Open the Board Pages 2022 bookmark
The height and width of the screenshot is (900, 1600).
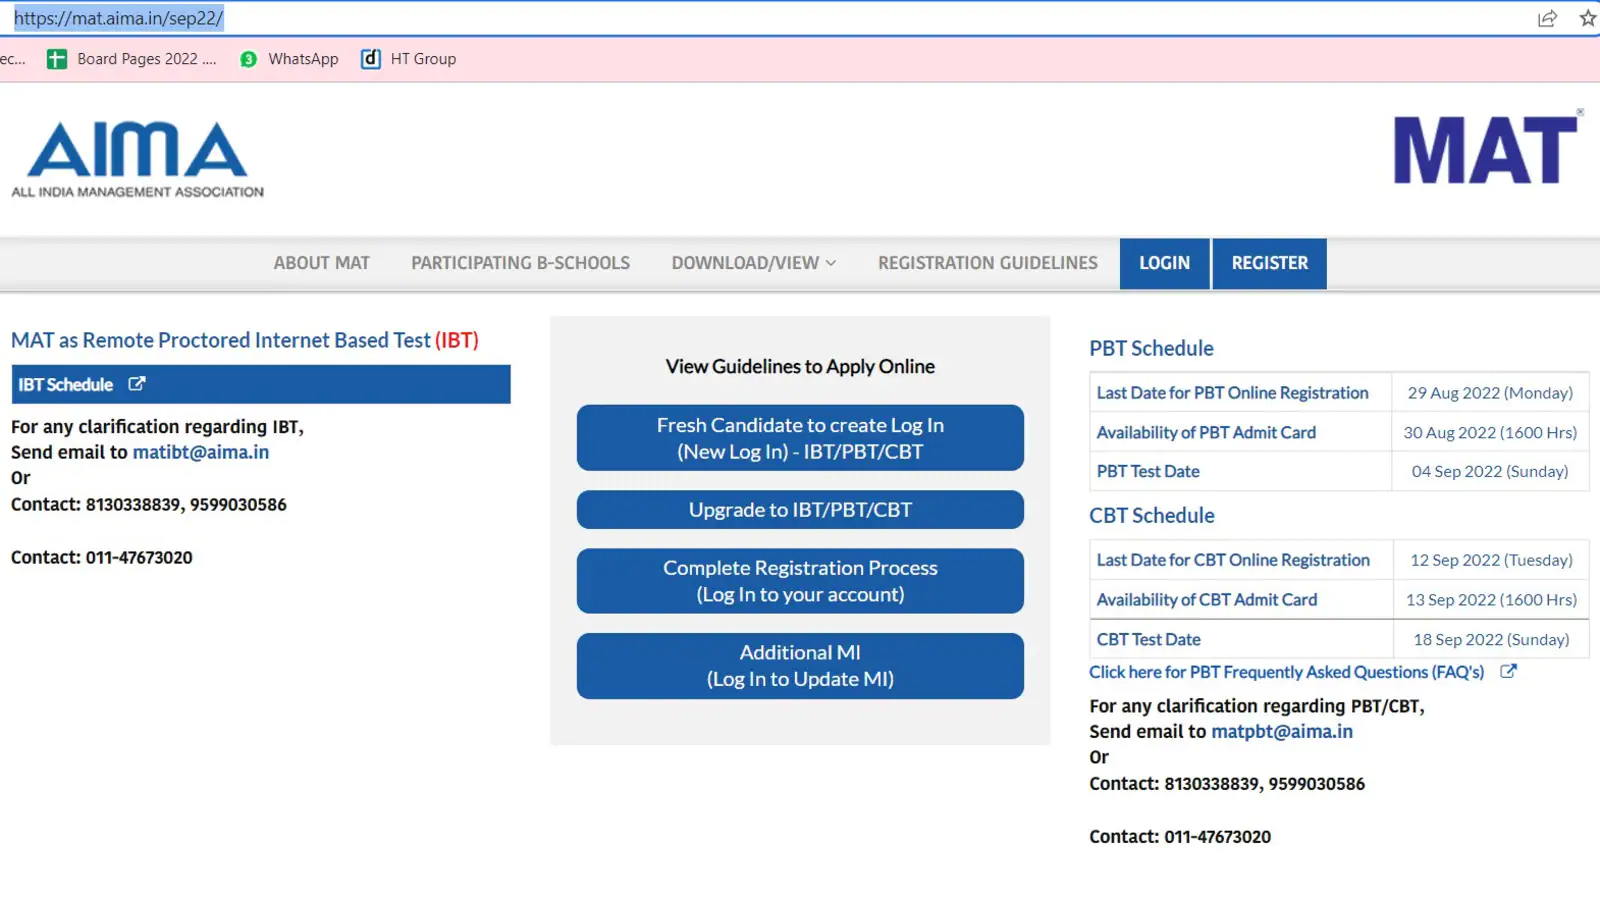[132, 59]
